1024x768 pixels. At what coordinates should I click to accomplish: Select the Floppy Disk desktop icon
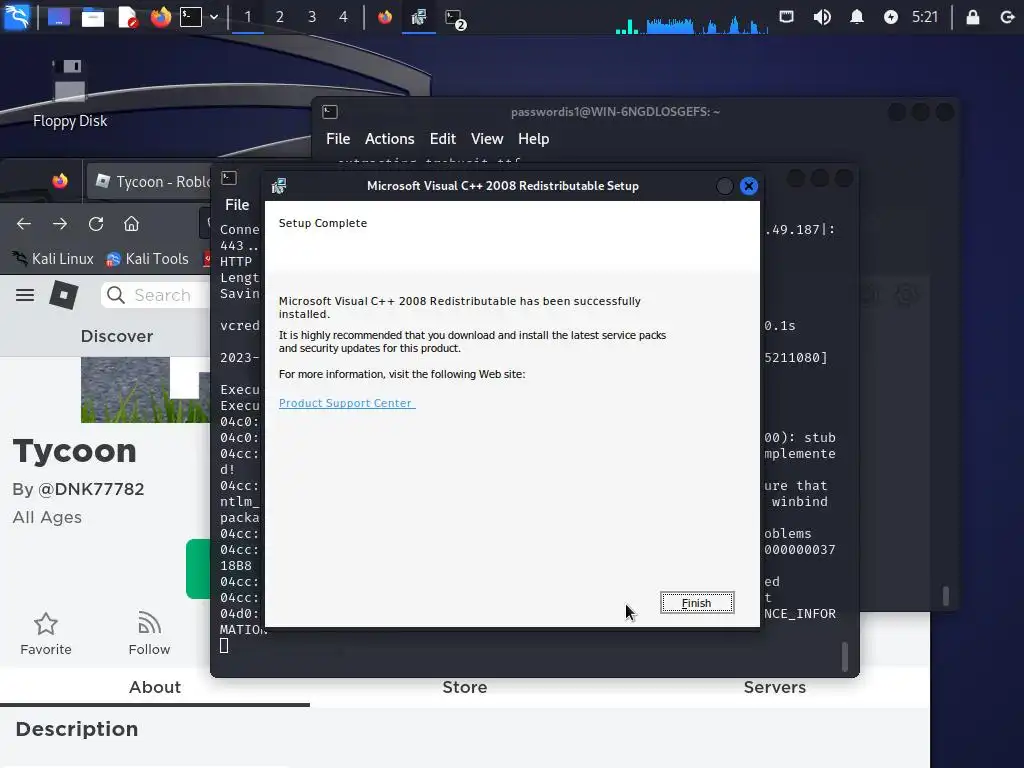tap(70, 93)
